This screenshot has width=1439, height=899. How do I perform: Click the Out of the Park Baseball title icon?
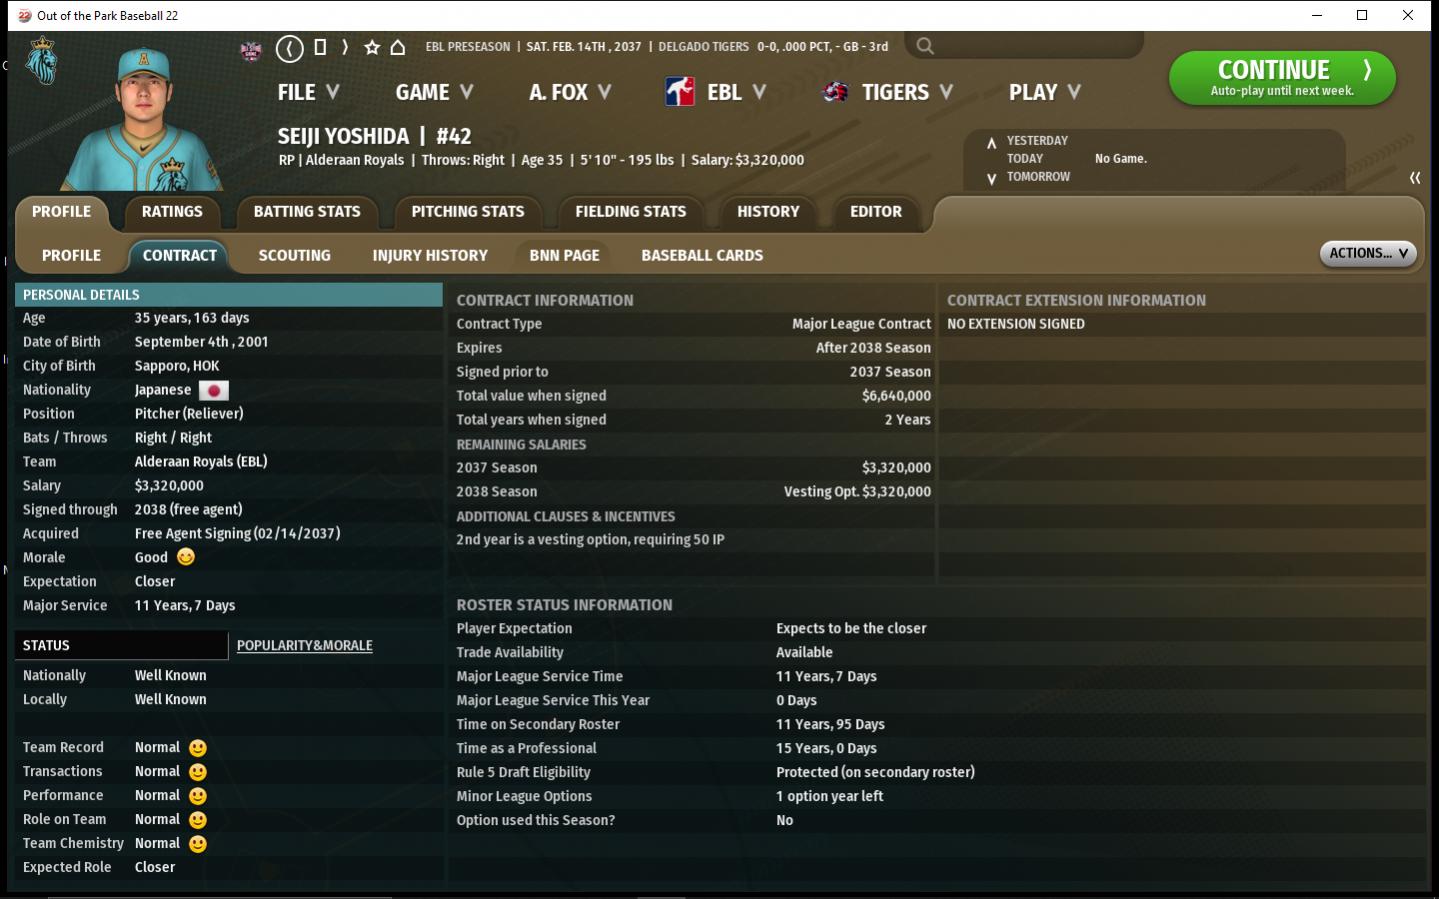pos(25,15)
